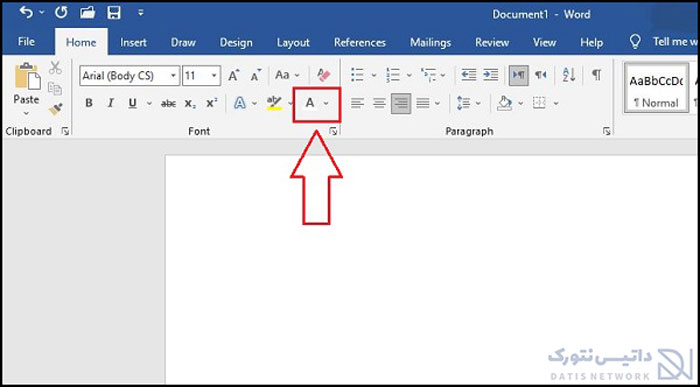700x387 pixels.
Task: Toggle Bold formatting
Action: click(89, 104)
